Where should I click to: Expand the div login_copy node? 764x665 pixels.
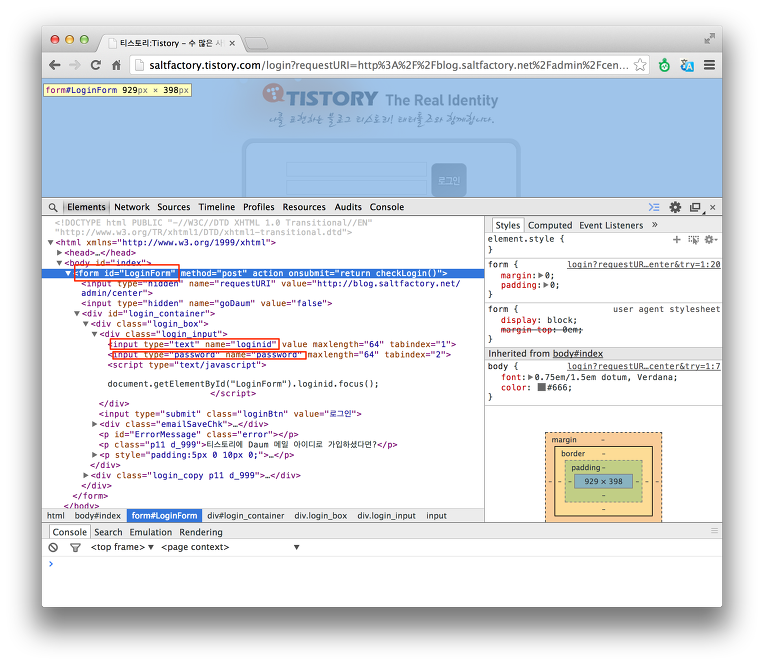pyautogui.click(x=86, y=475)
